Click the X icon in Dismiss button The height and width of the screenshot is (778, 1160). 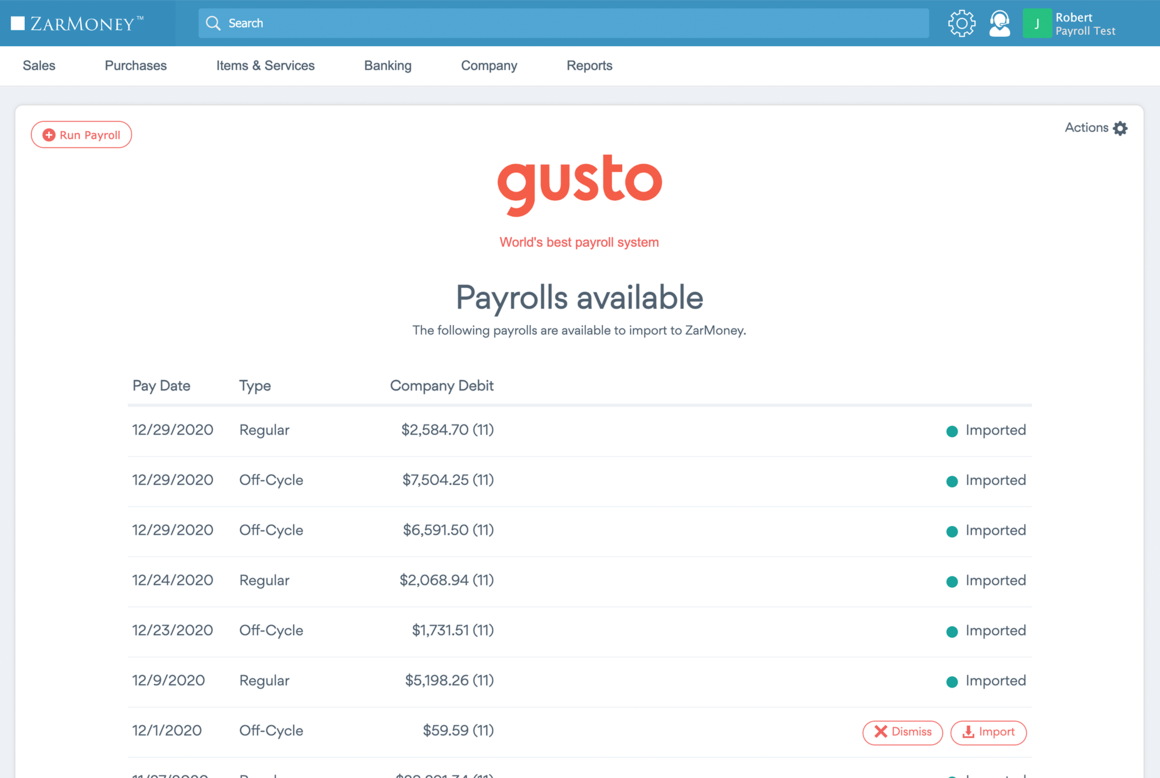(880, 731)
